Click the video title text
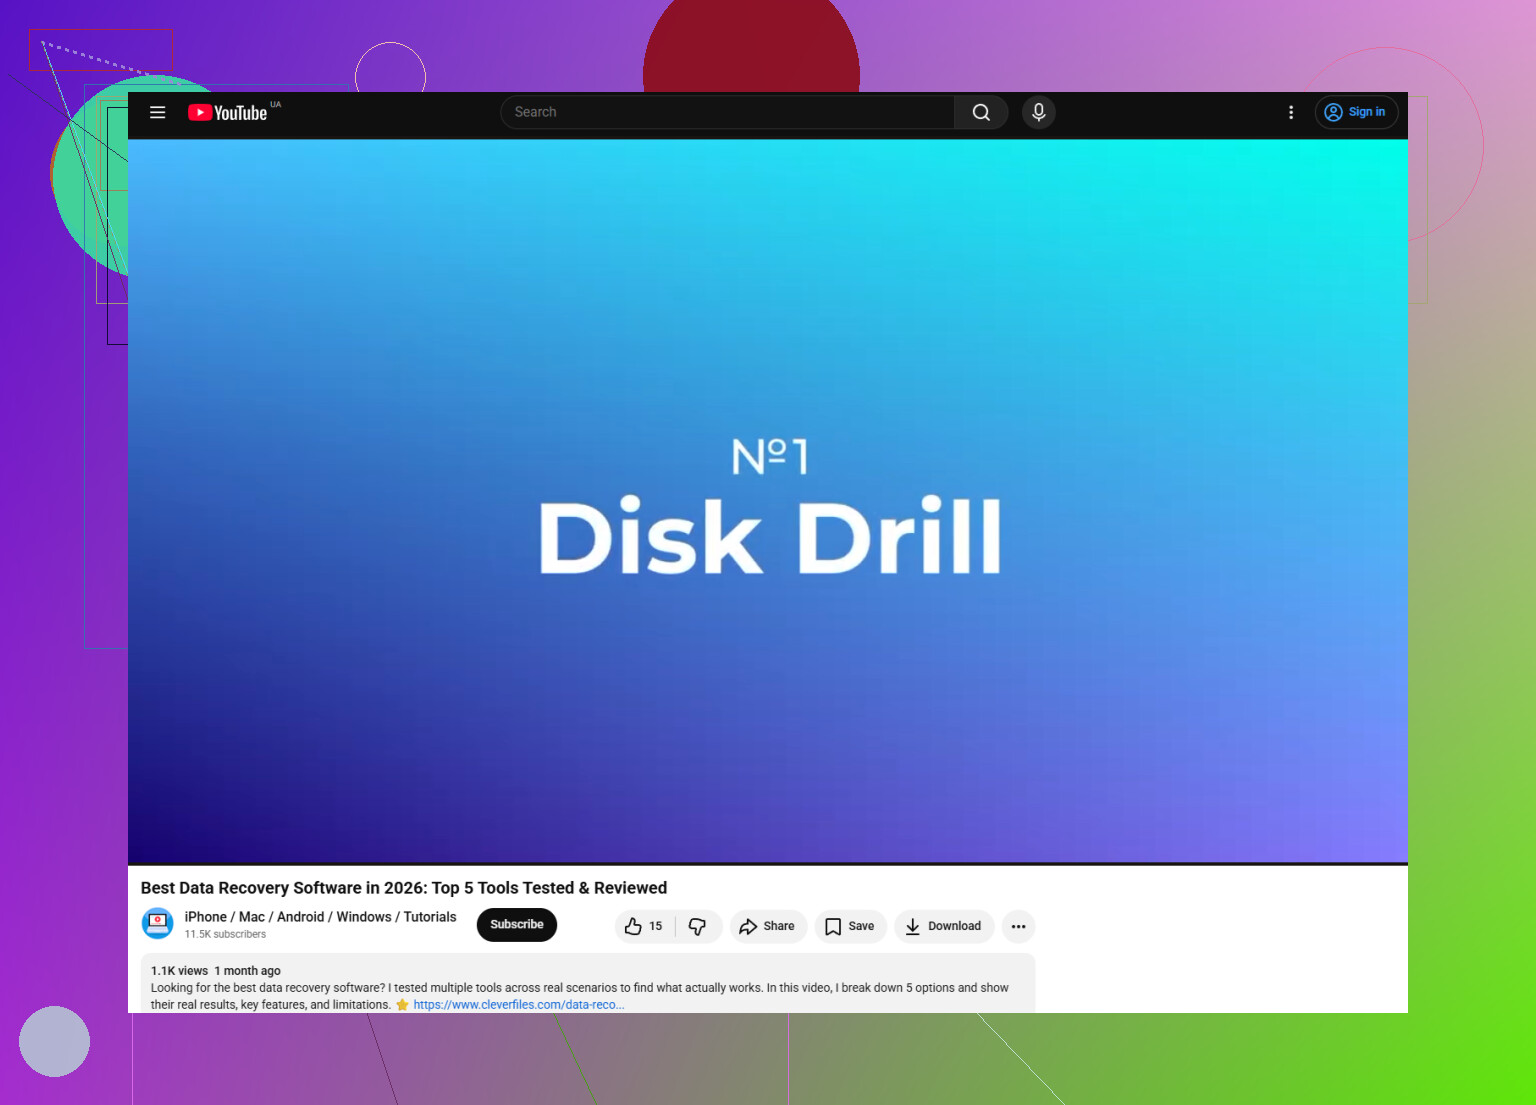This screenshot has height=1105, width=1536. click(x=404, y=887)
